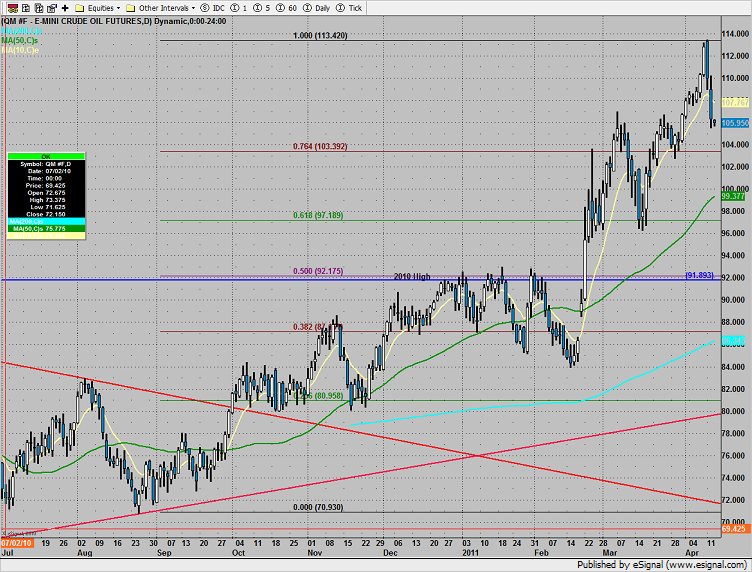
Task: Click the Close 72.150 row in cursor window
Action: click(x=46, y=214)
